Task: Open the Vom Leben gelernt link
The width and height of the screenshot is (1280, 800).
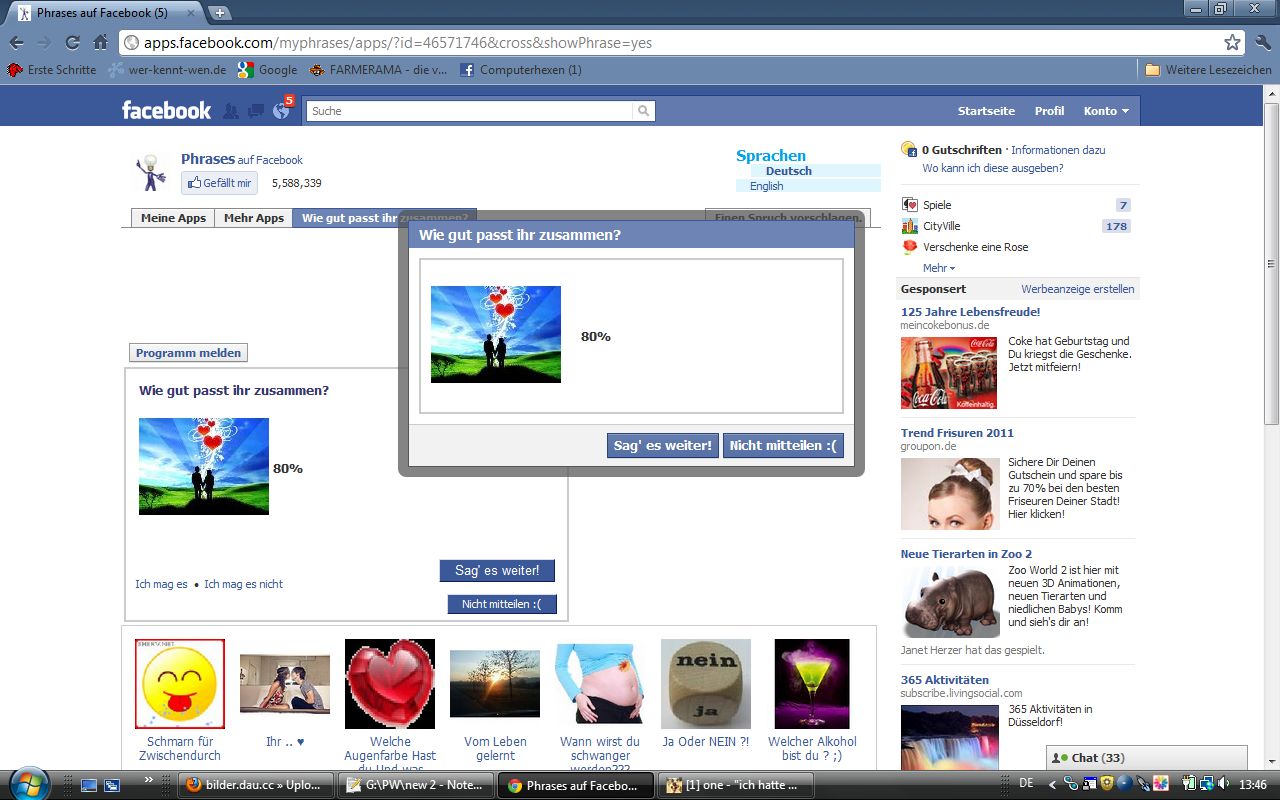Action: [495, 749]
